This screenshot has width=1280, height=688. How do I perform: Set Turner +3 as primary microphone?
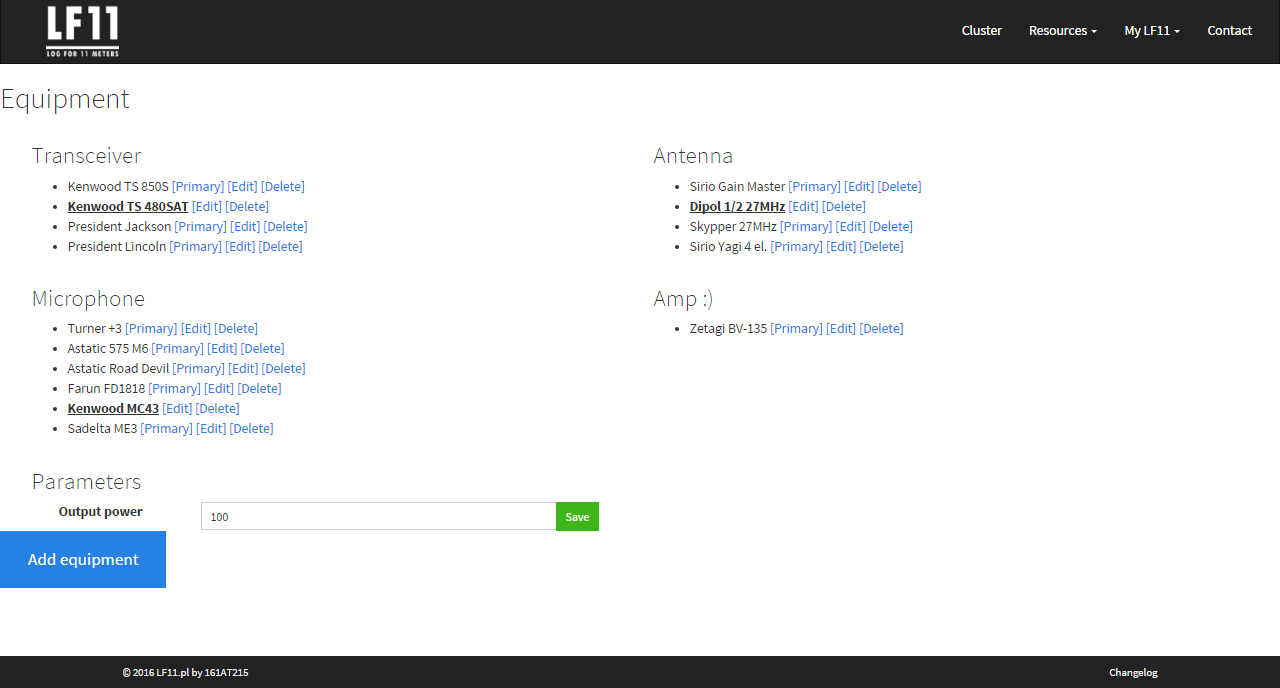(x=151, y=329)
